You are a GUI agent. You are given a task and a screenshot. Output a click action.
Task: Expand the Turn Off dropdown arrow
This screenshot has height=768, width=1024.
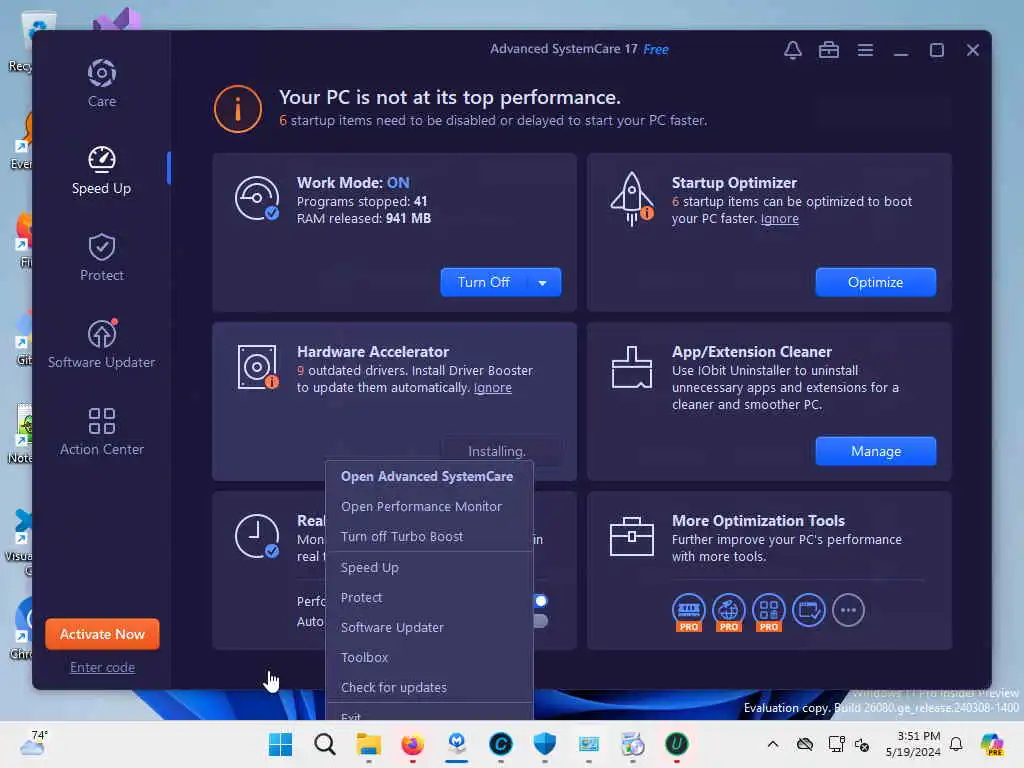click(x=543, y=283)
